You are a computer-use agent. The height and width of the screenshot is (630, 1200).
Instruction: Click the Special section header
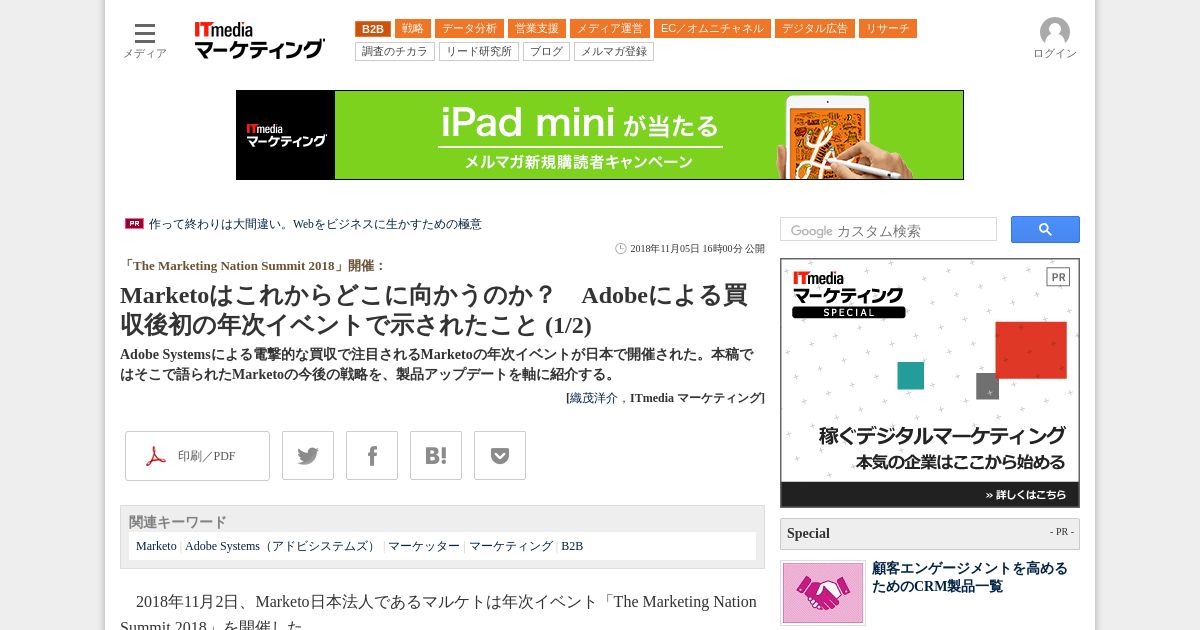point(930,534)
